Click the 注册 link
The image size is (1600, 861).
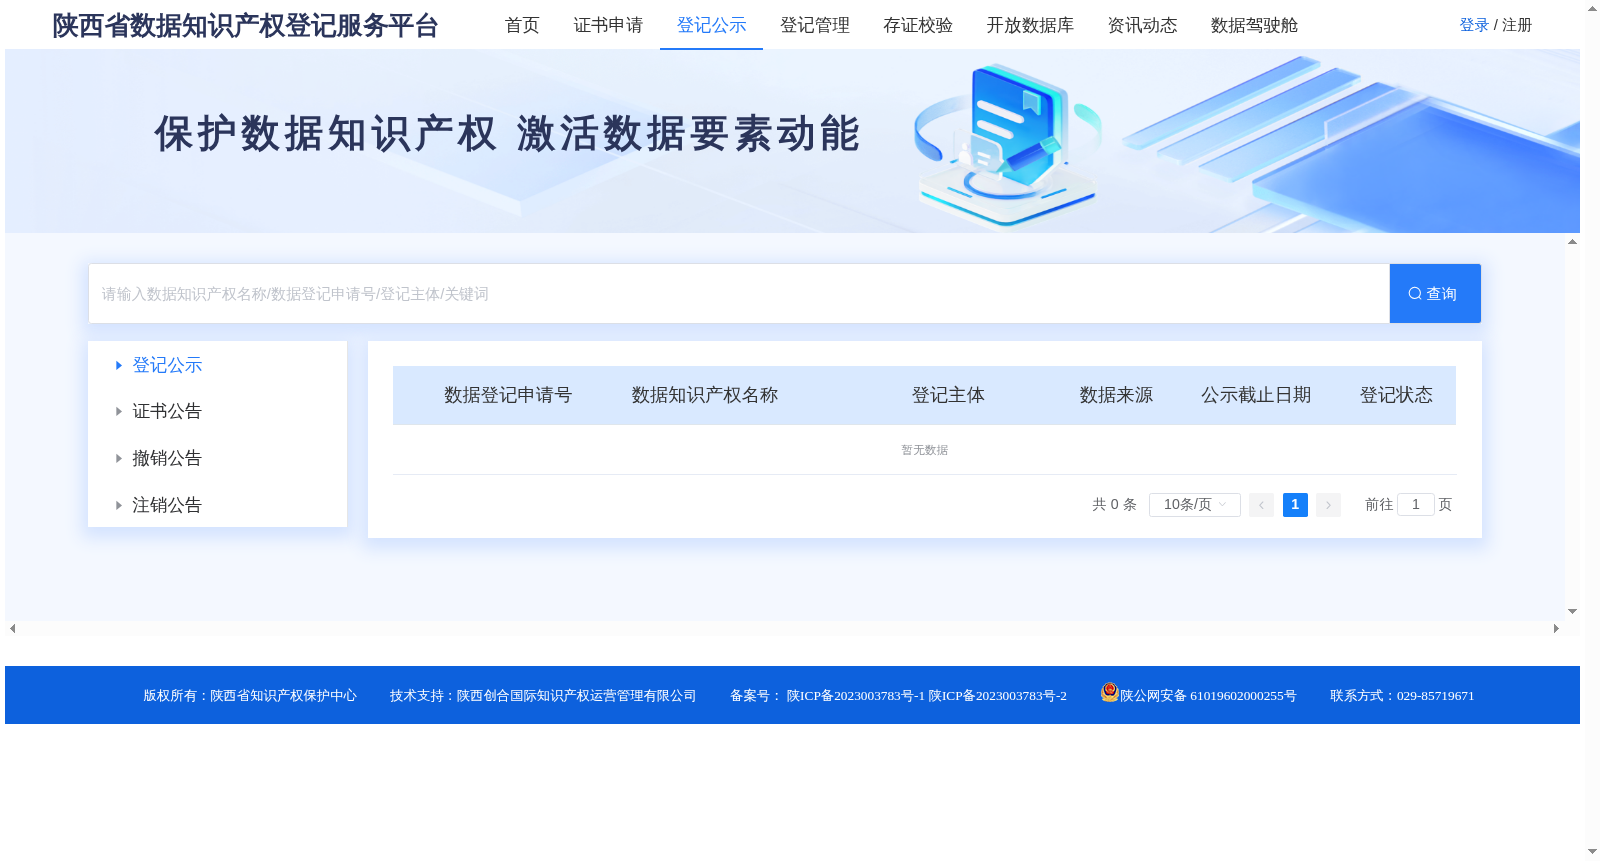pos(1517,25)
